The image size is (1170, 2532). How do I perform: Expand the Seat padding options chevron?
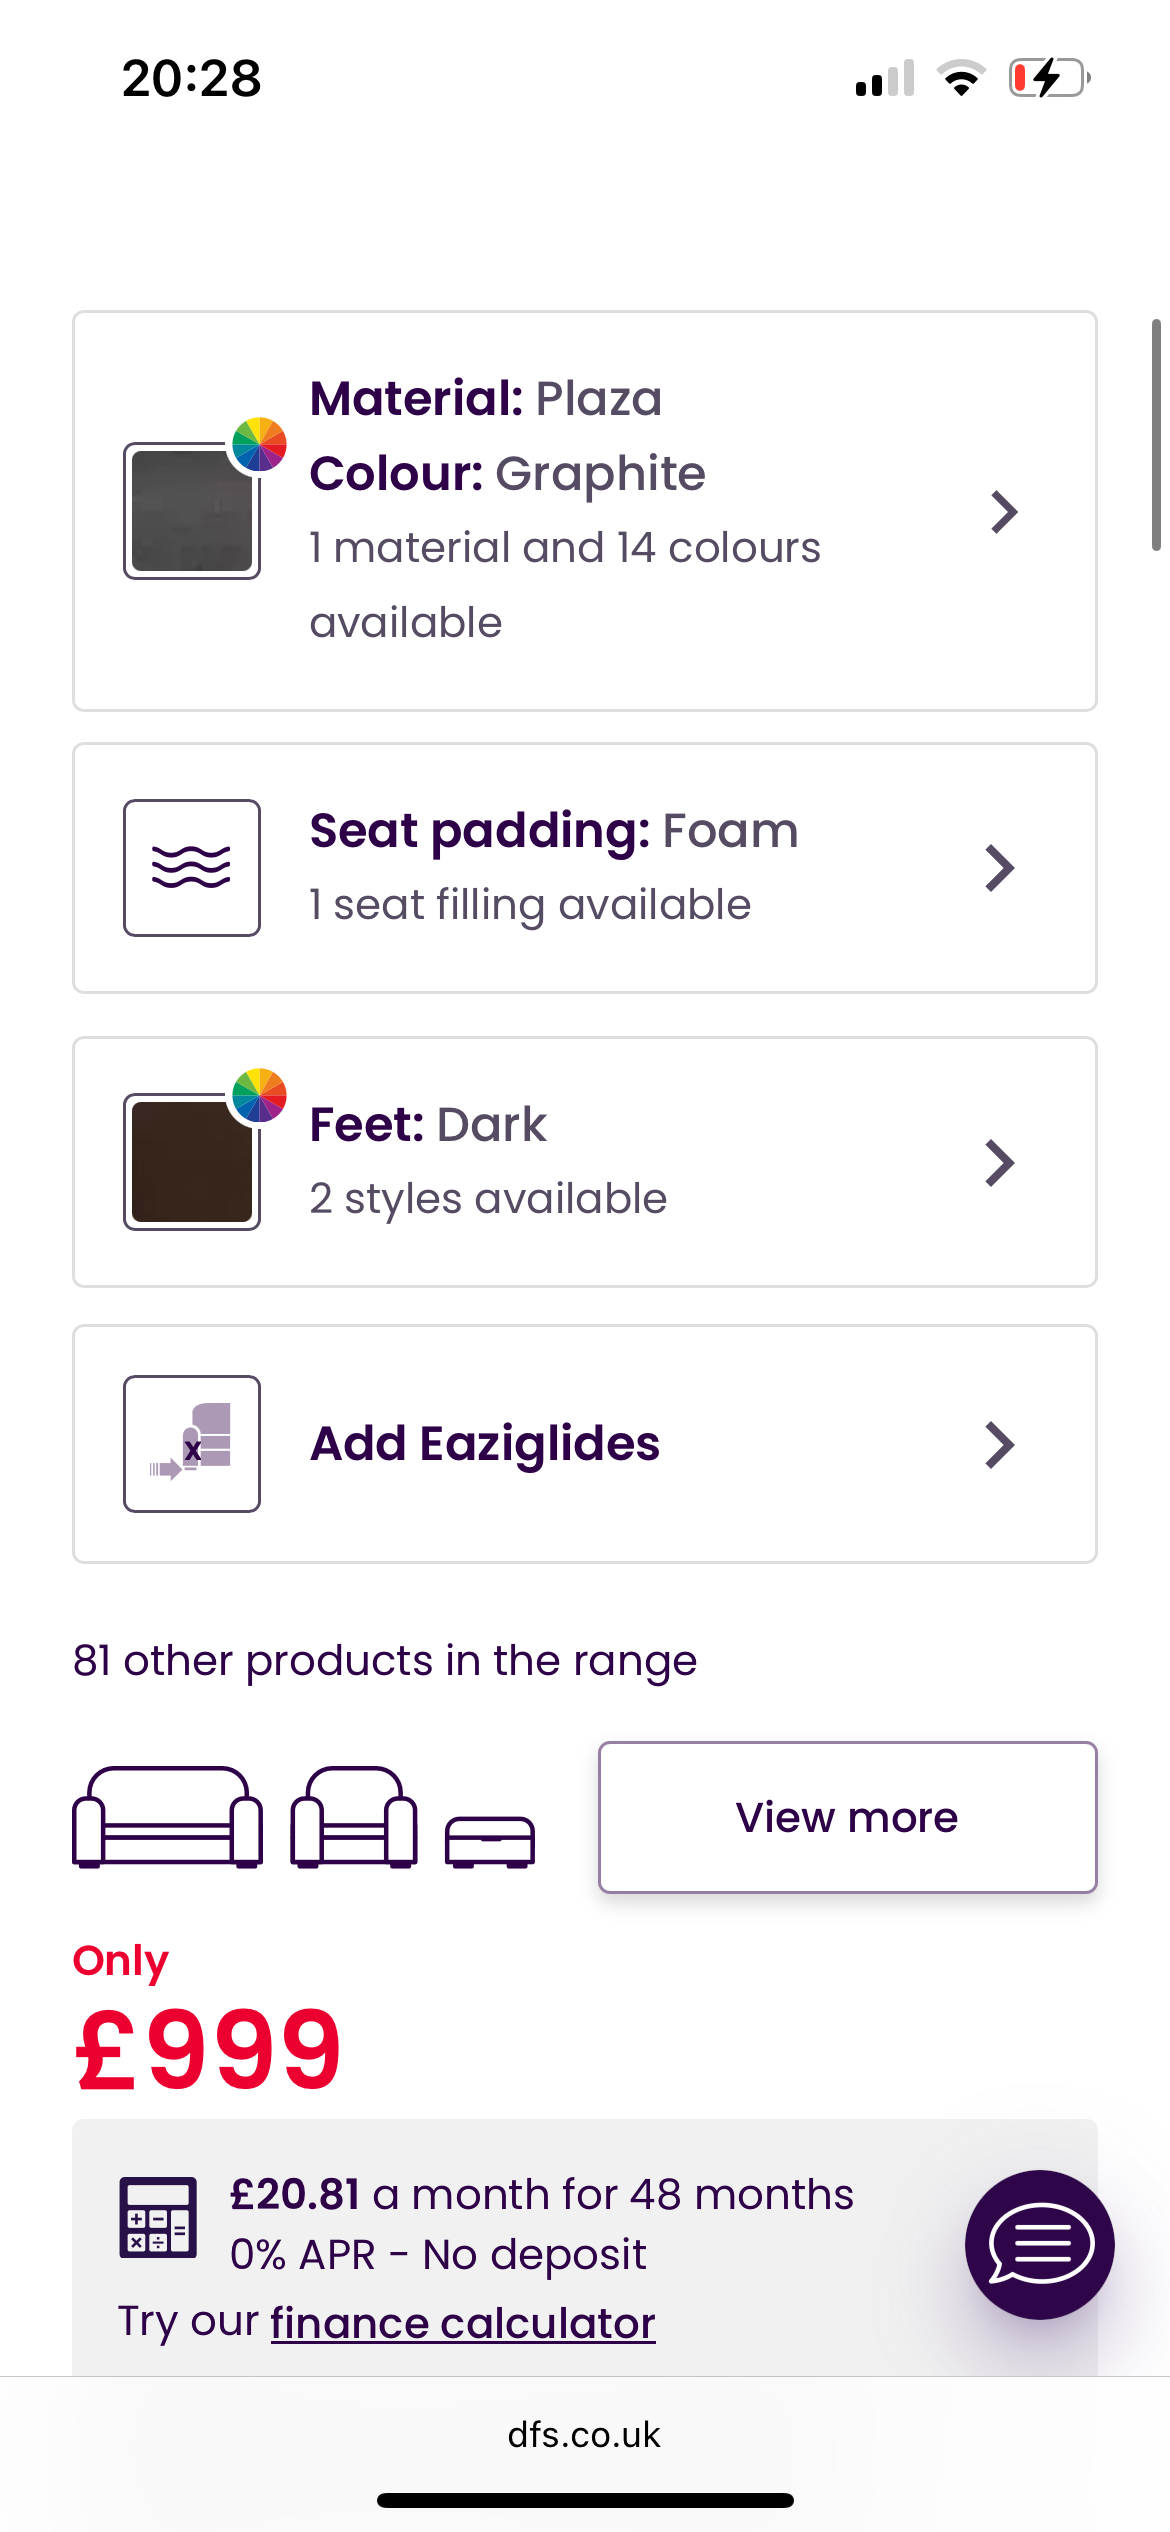coord(1000,868)
